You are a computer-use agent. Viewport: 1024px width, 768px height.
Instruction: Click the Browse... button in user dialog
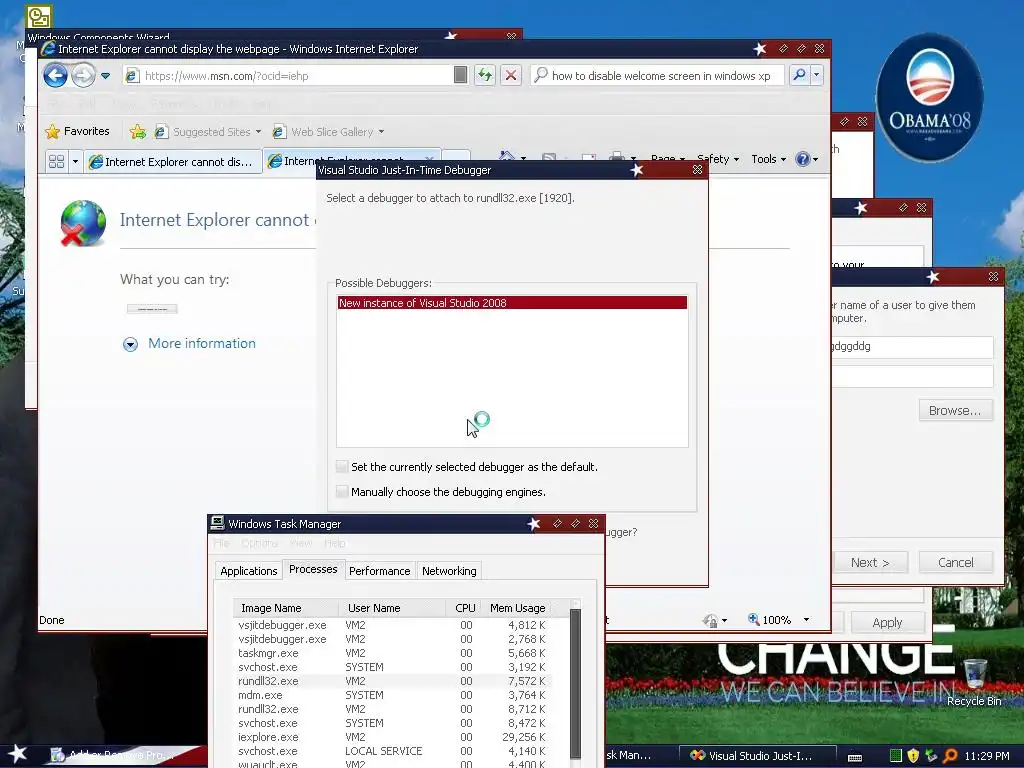(x=955, y=410)
